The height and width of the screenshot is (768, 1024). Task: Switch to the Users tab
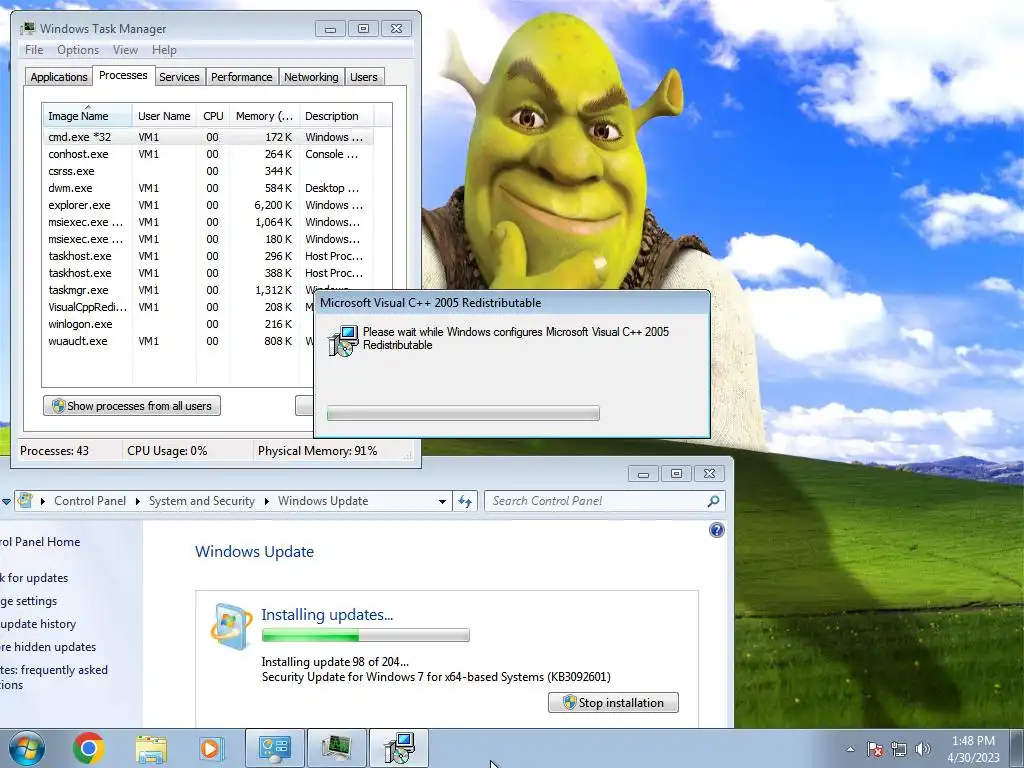pos(364,76)
